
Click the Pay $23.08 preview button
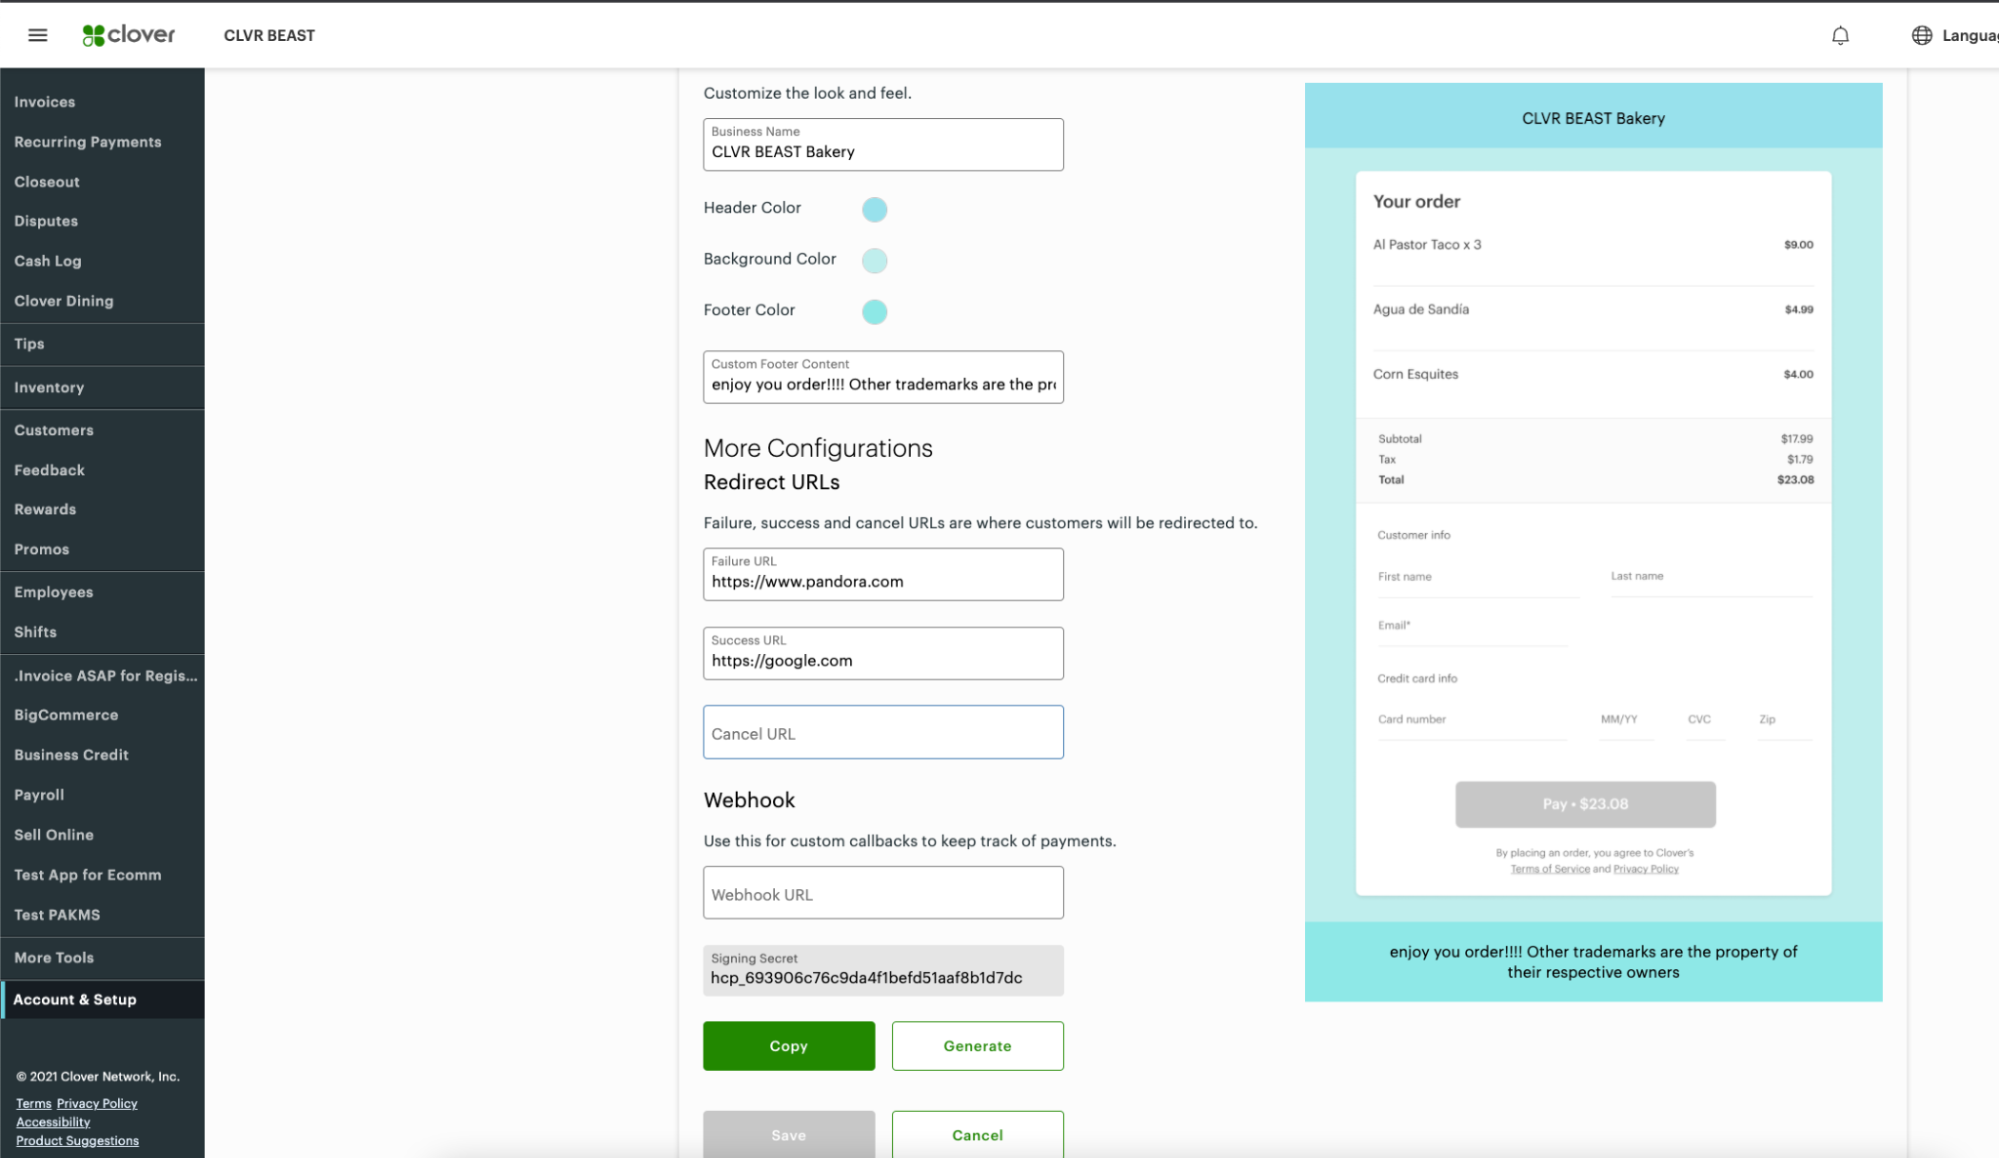(1584, 804)
